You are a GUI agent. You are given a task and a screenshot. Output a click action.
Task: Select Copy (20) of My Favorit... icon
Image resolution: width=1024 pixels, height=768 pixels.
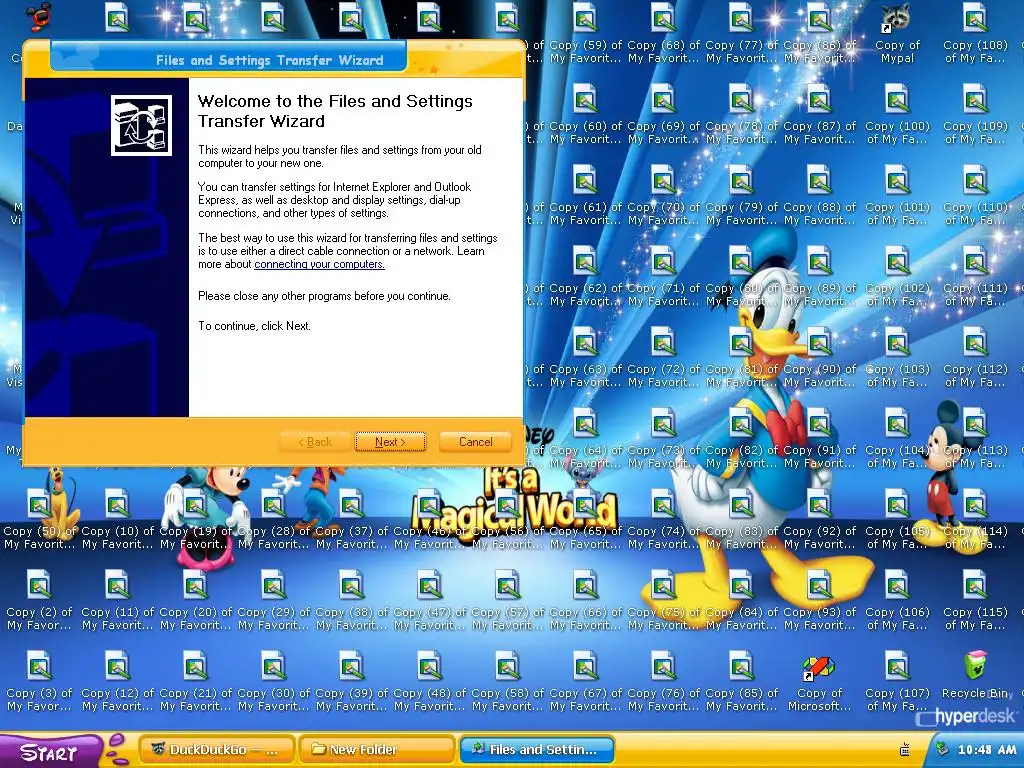[195, 584]
